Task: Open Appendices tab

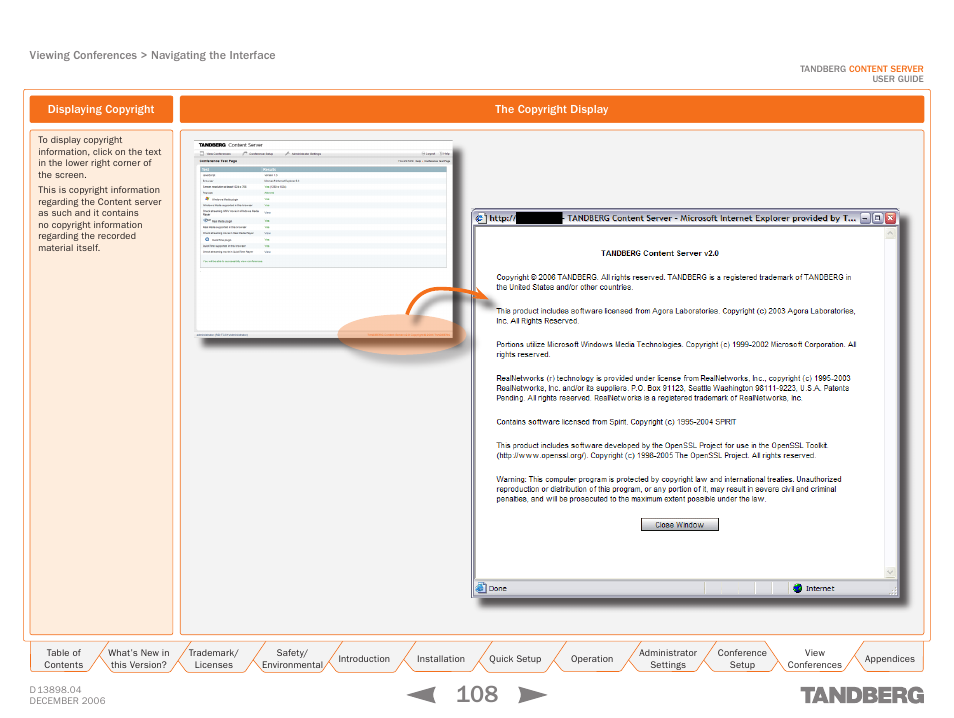Action: coord(890,658)
